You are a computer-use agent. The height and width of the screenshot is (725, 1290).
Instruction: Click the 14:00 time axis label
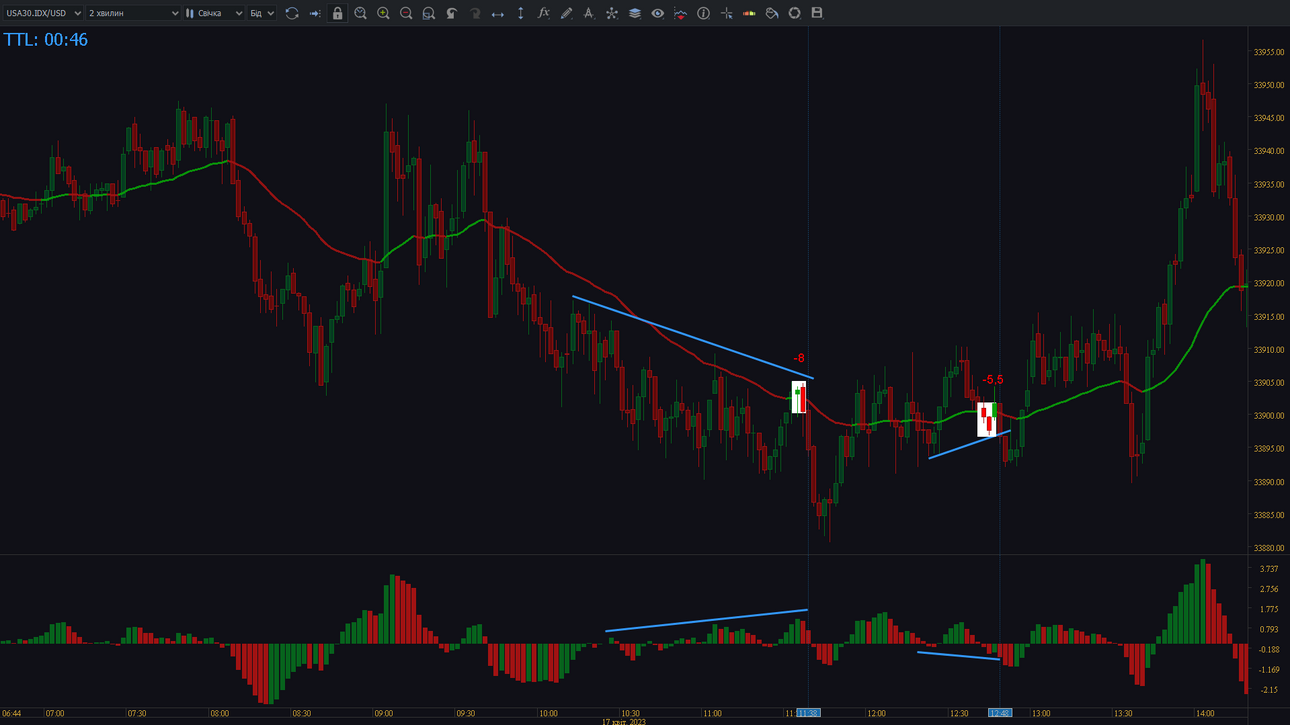1205,713
